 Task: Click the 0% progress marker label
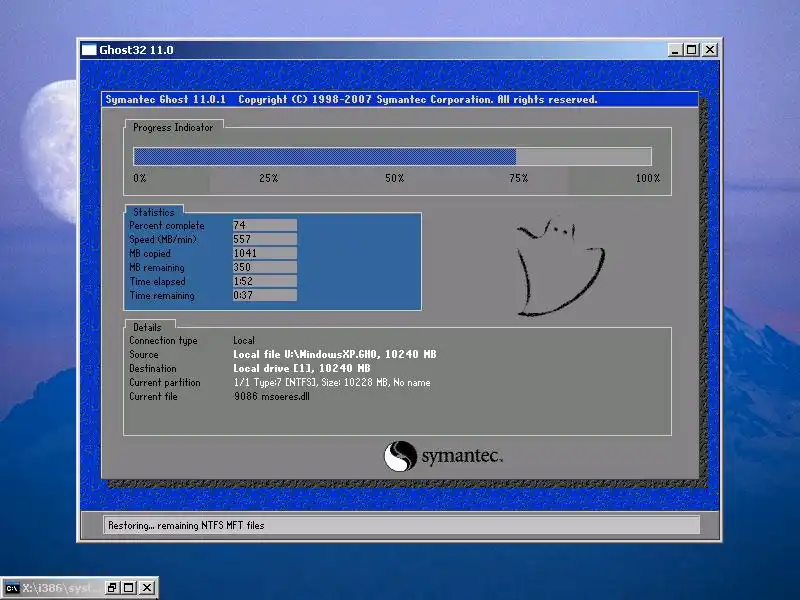pos(140,178)
